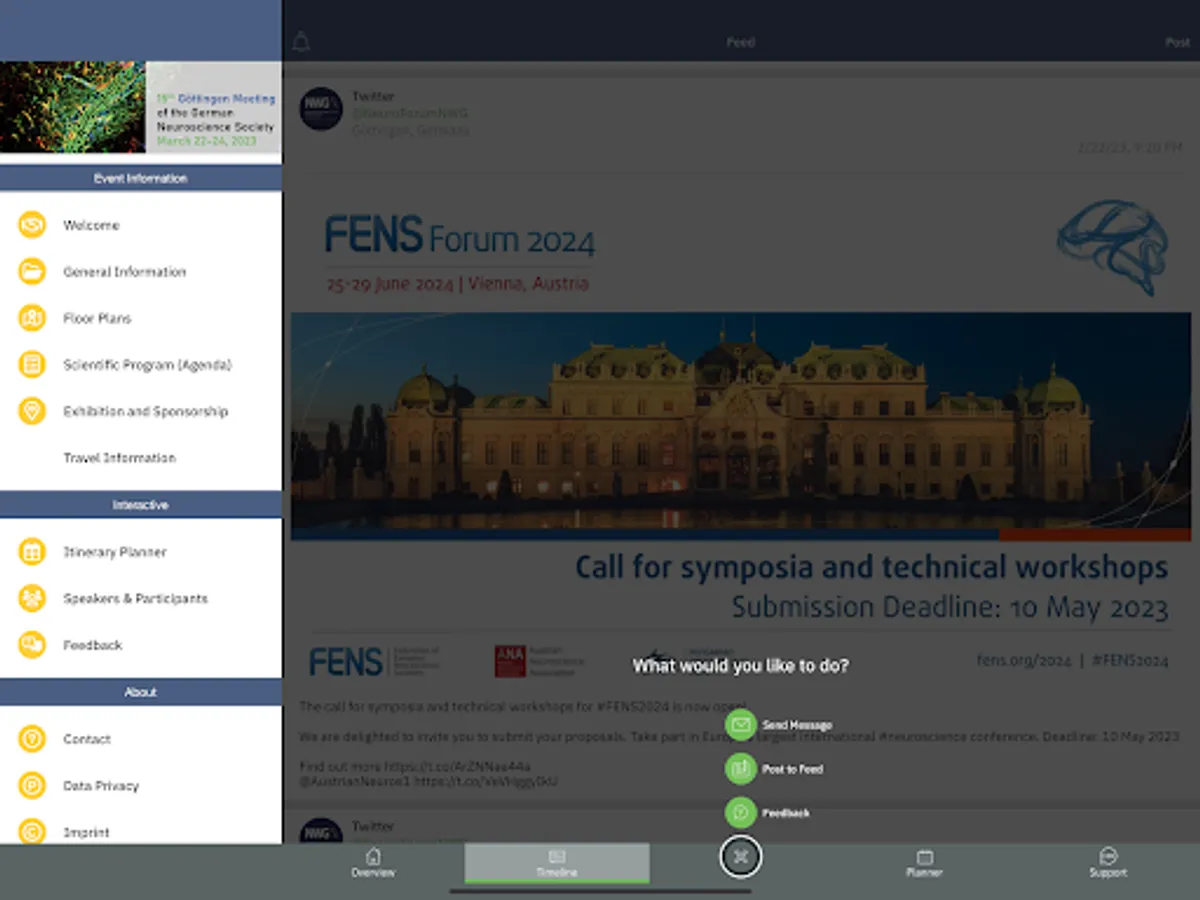The width and height of the screenshot is (1200, 900).
Task: Tap the Exhibition and Sponsorship icon
Action: coord(32,411)
